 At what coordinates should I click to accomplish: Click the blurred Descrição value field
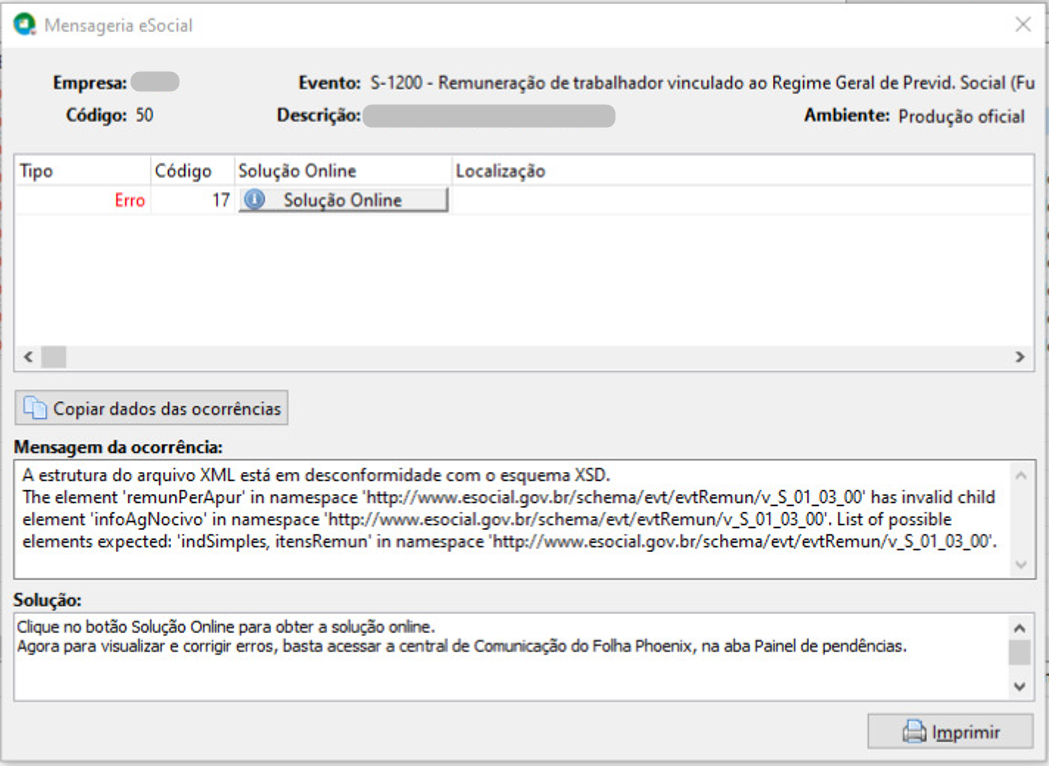pos(489,116)
